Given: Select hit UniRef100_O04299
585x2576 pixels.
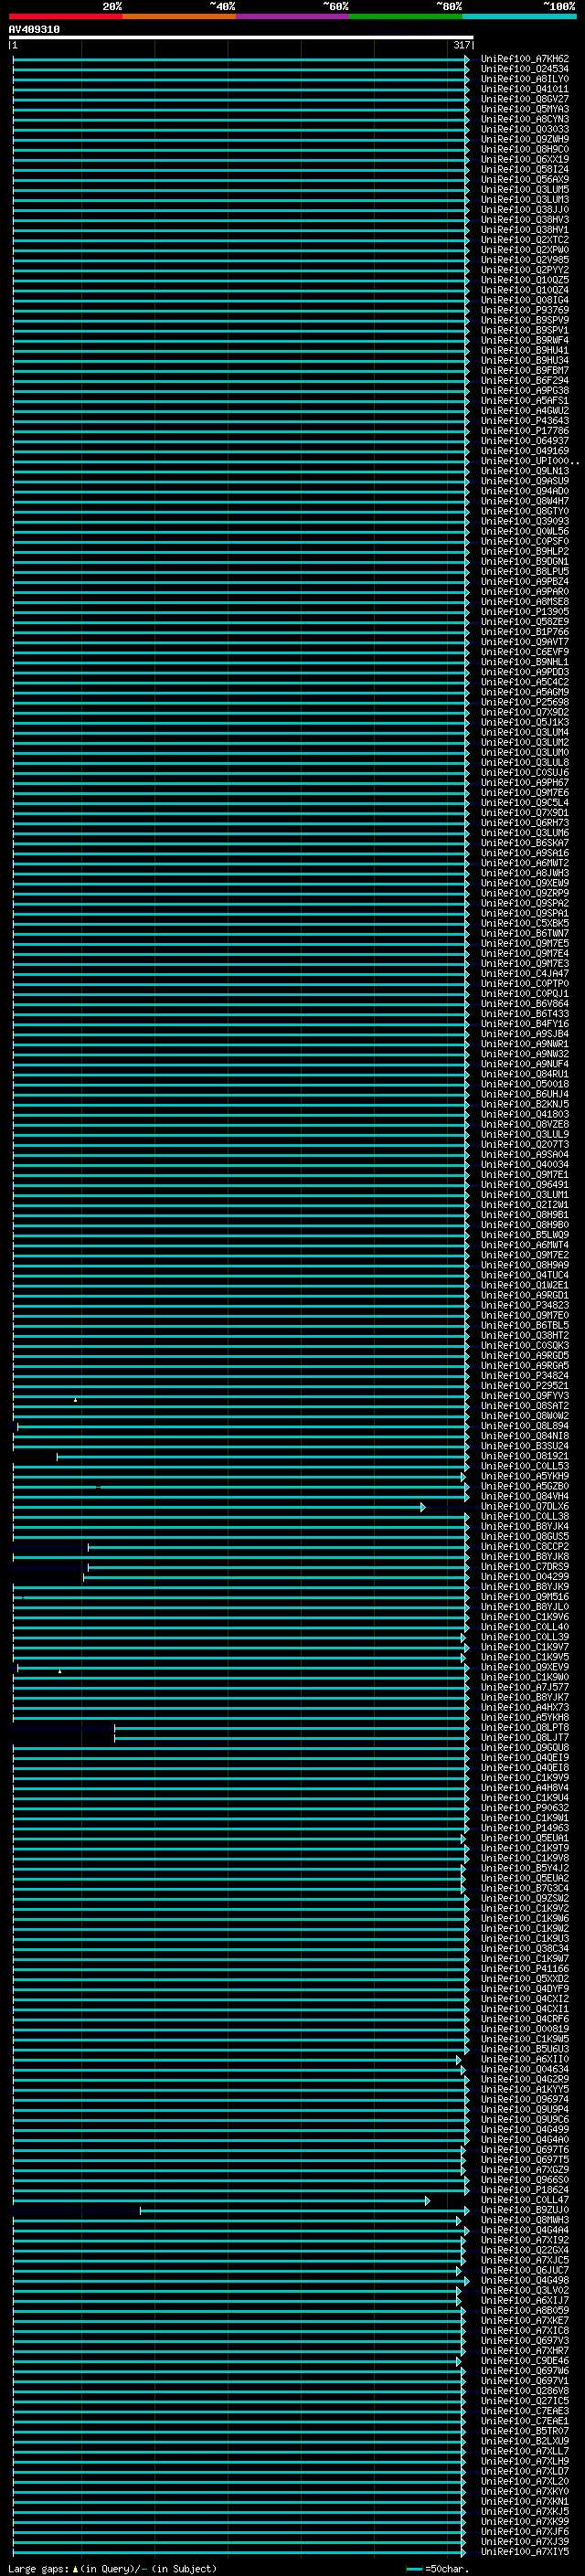Looking at the screenshot, I should point(524,1577).
